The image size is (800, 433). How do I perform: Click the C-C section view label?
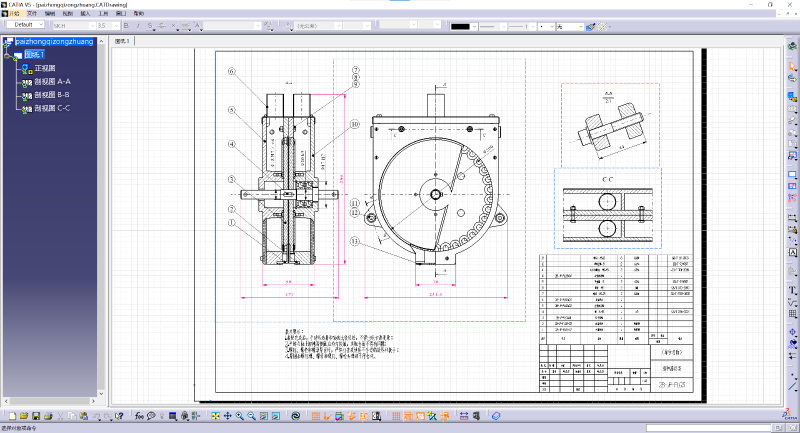coord(607,180)
